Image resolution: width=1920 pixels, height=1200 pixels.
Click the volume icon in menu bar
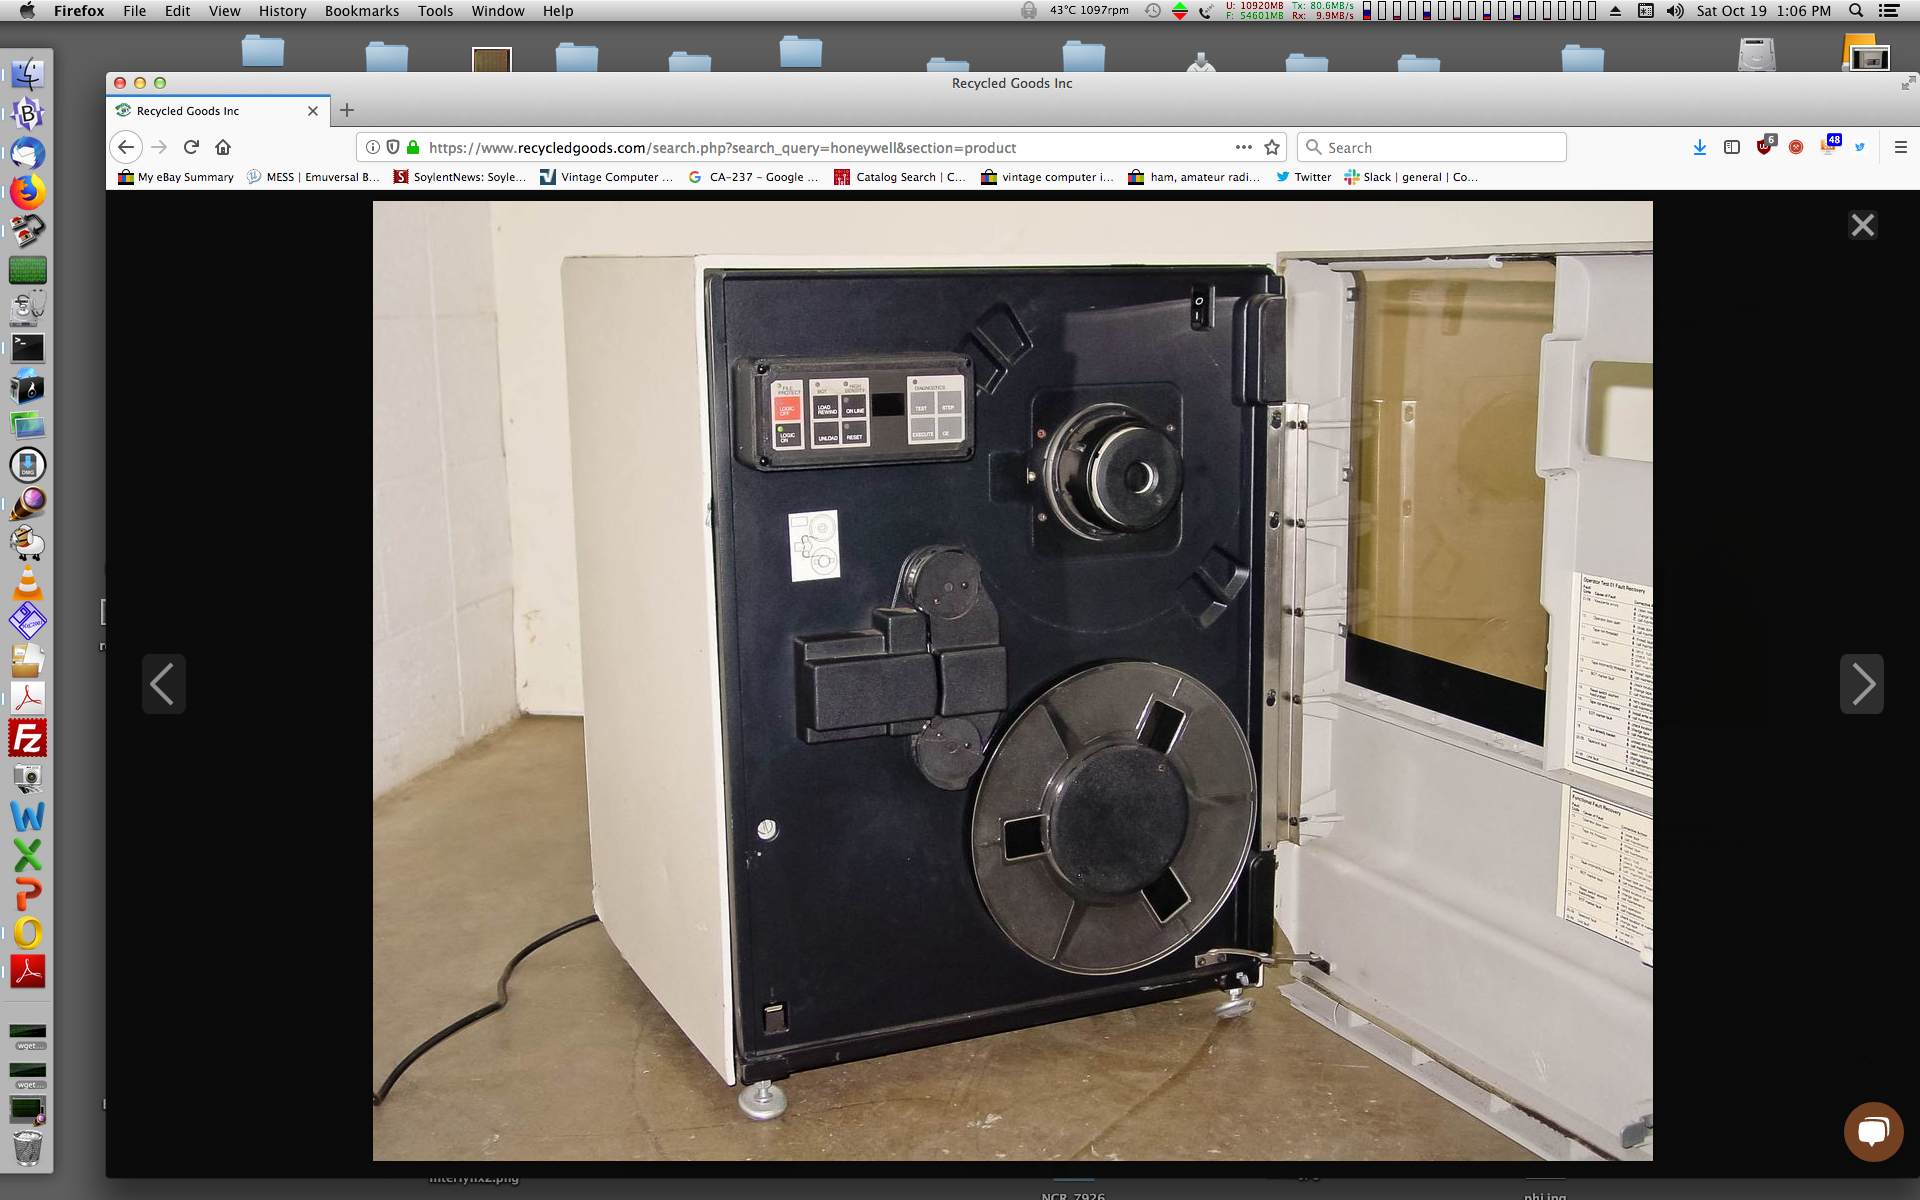tap(1675, 11)
